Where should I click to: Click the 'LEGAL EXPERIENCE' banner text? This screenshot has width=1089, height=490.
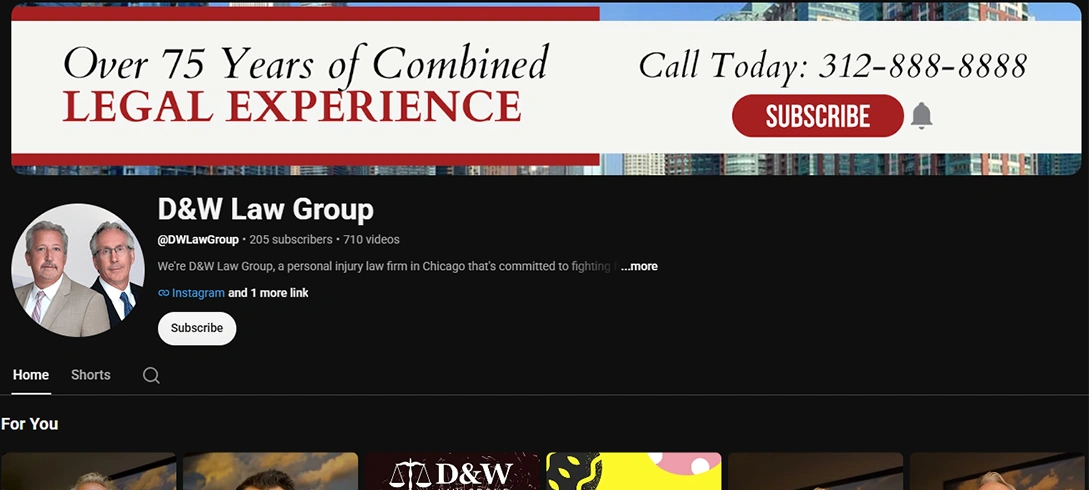coord(292,106)
